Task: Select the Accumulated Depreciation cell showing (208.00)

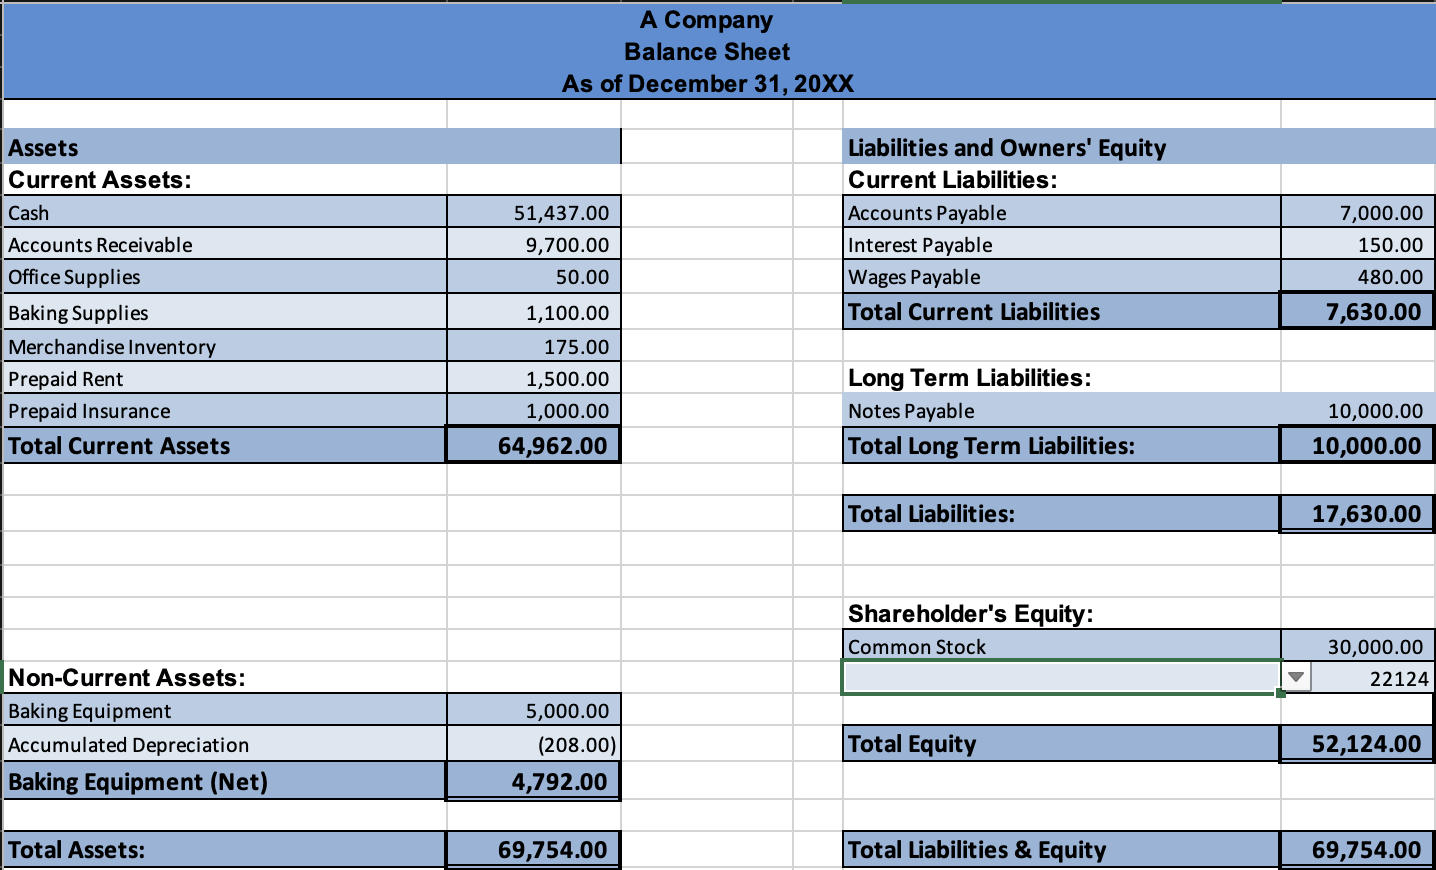Action: tap(533, 744)
